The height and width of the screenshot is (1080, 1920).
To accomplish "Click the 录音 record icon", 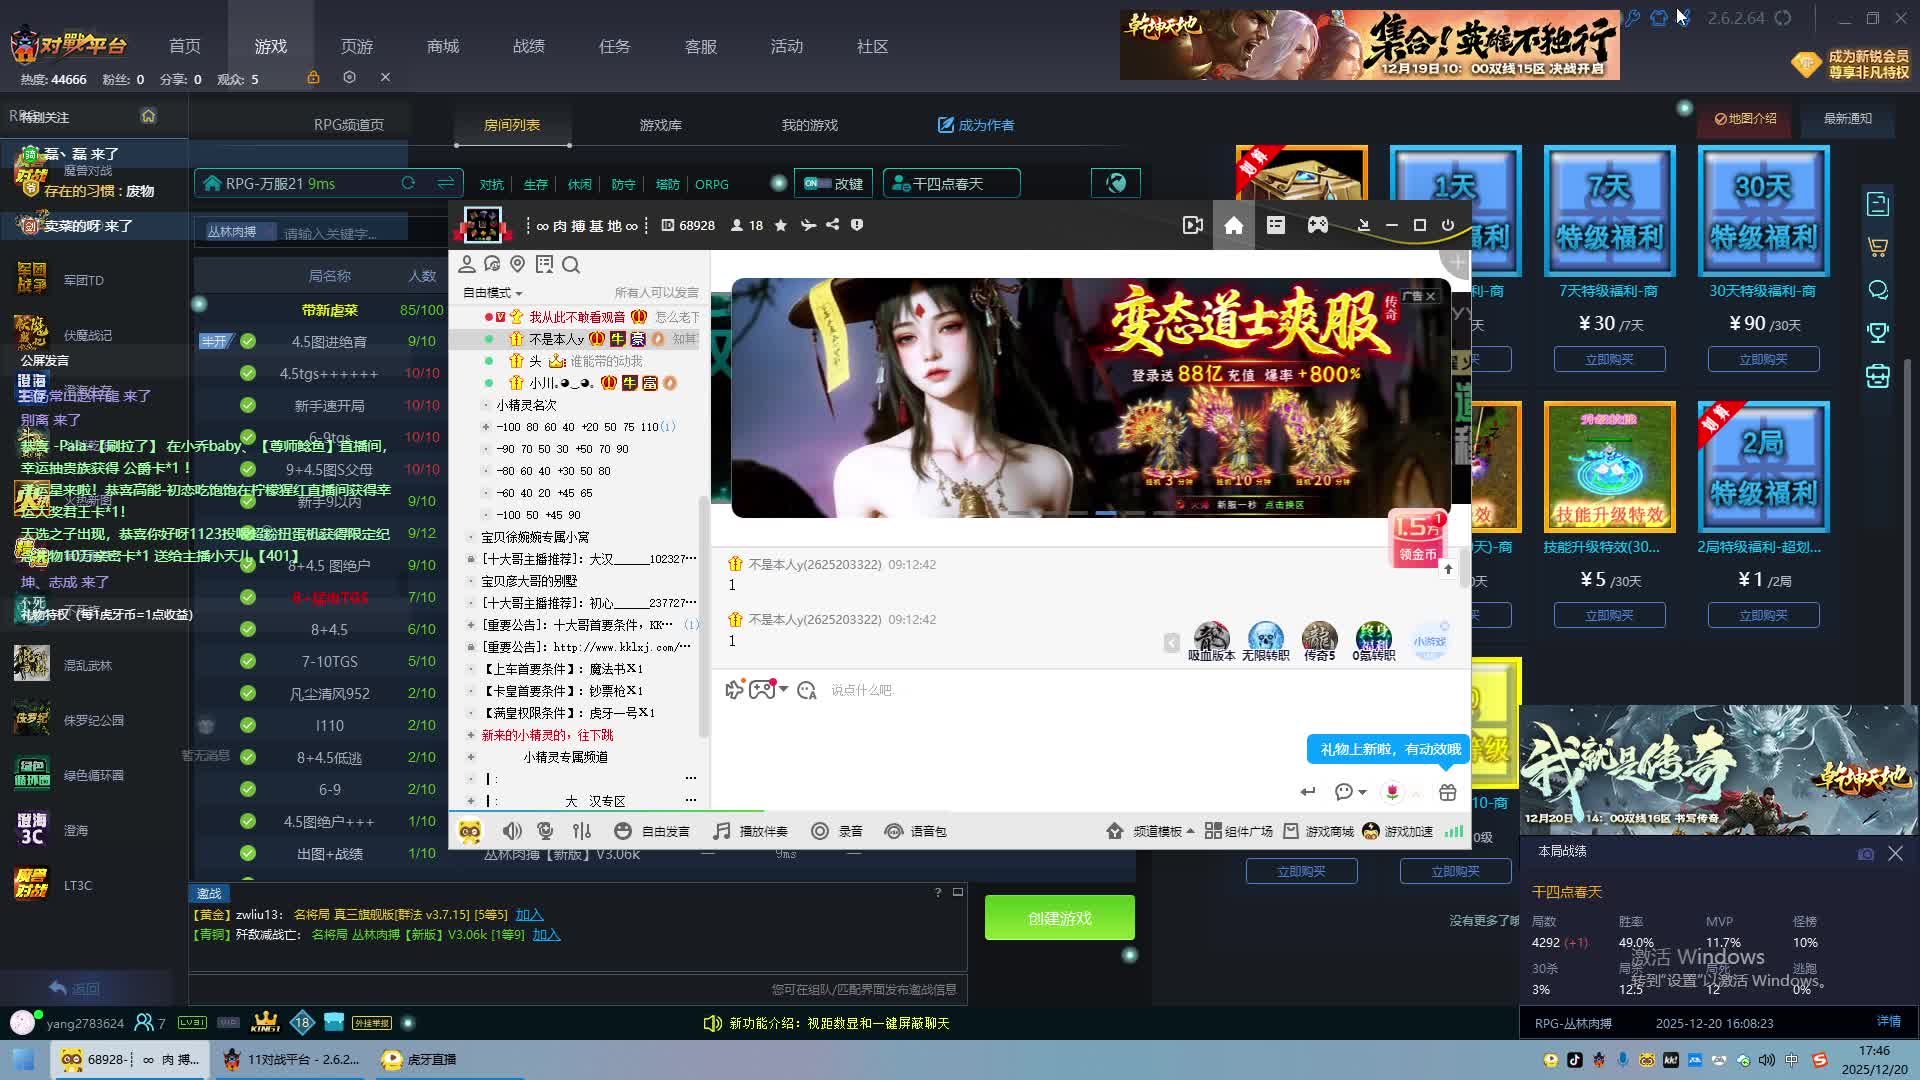I will point(820,831).
